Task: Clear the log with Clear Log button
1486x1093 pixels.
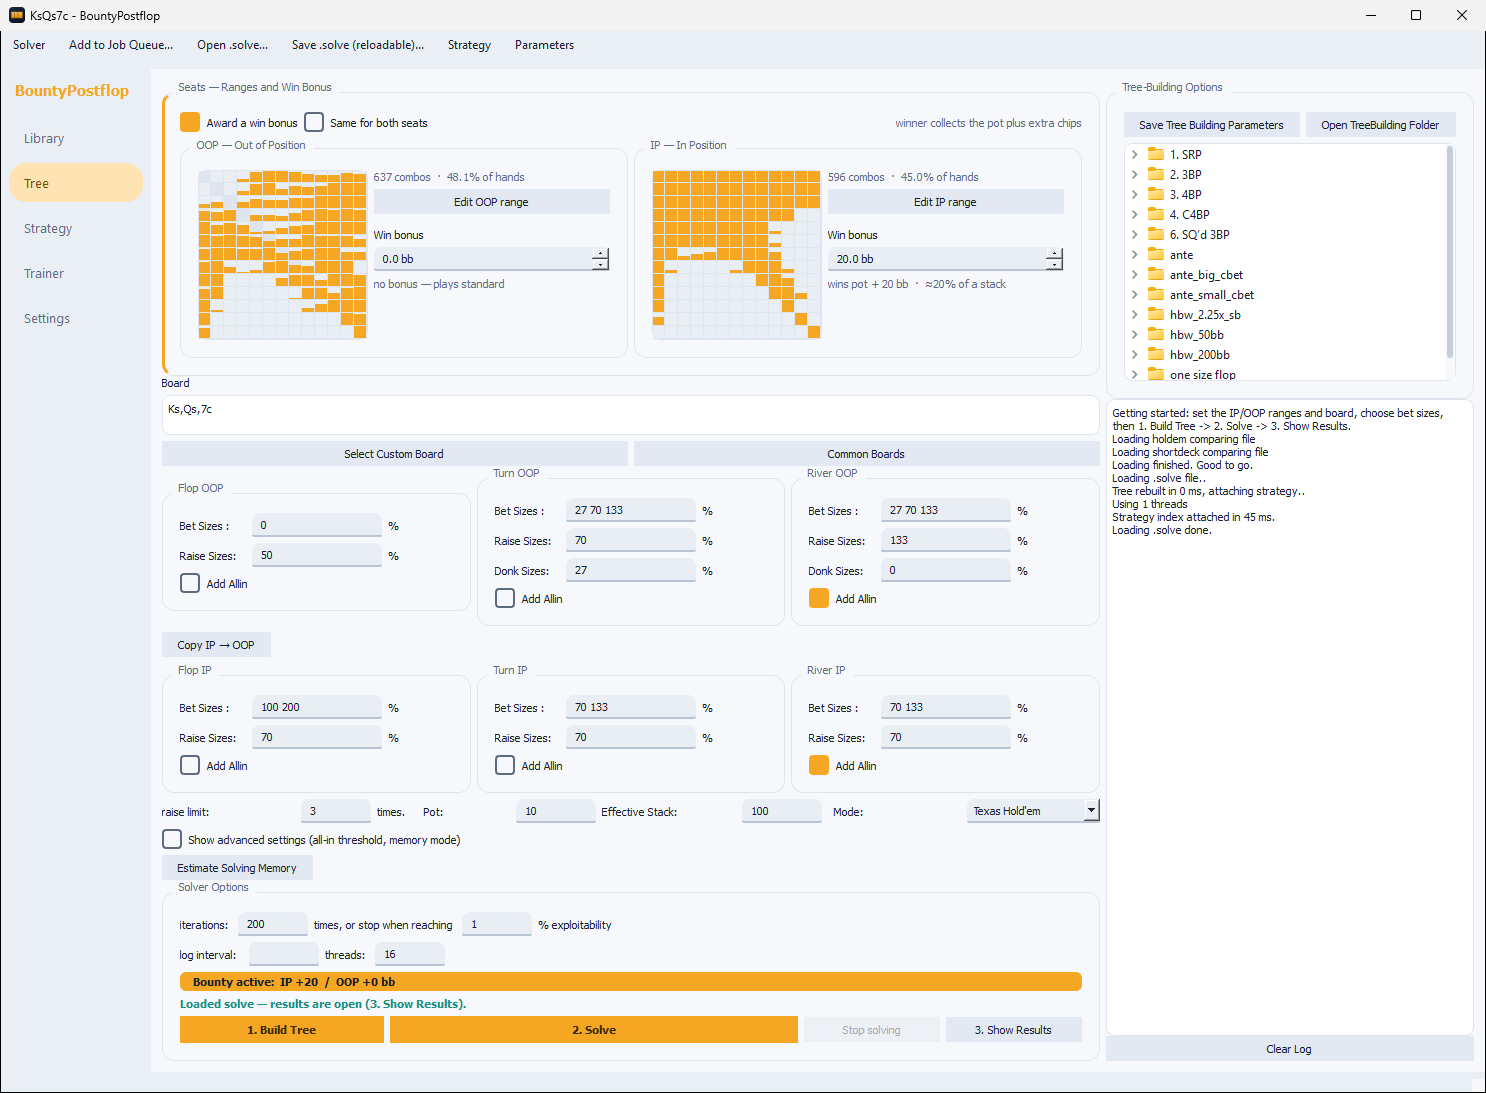Action: pyautogui.click(x=1289, y=1049)
